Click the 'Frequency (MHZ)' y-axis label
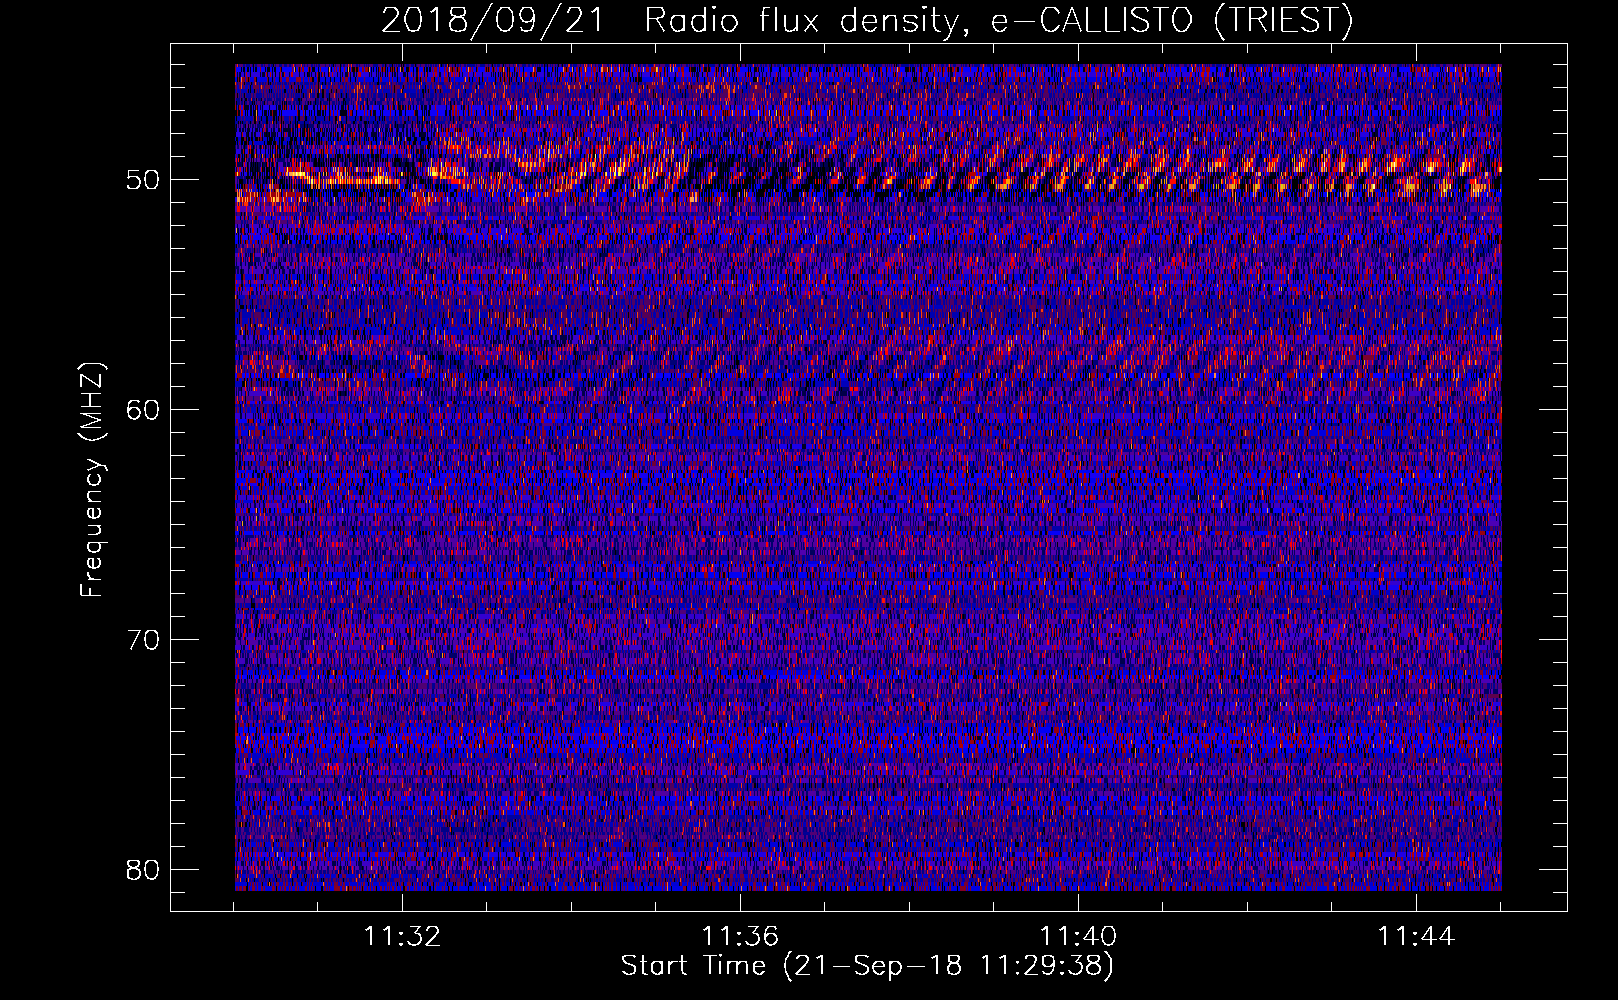 [92, 479]
